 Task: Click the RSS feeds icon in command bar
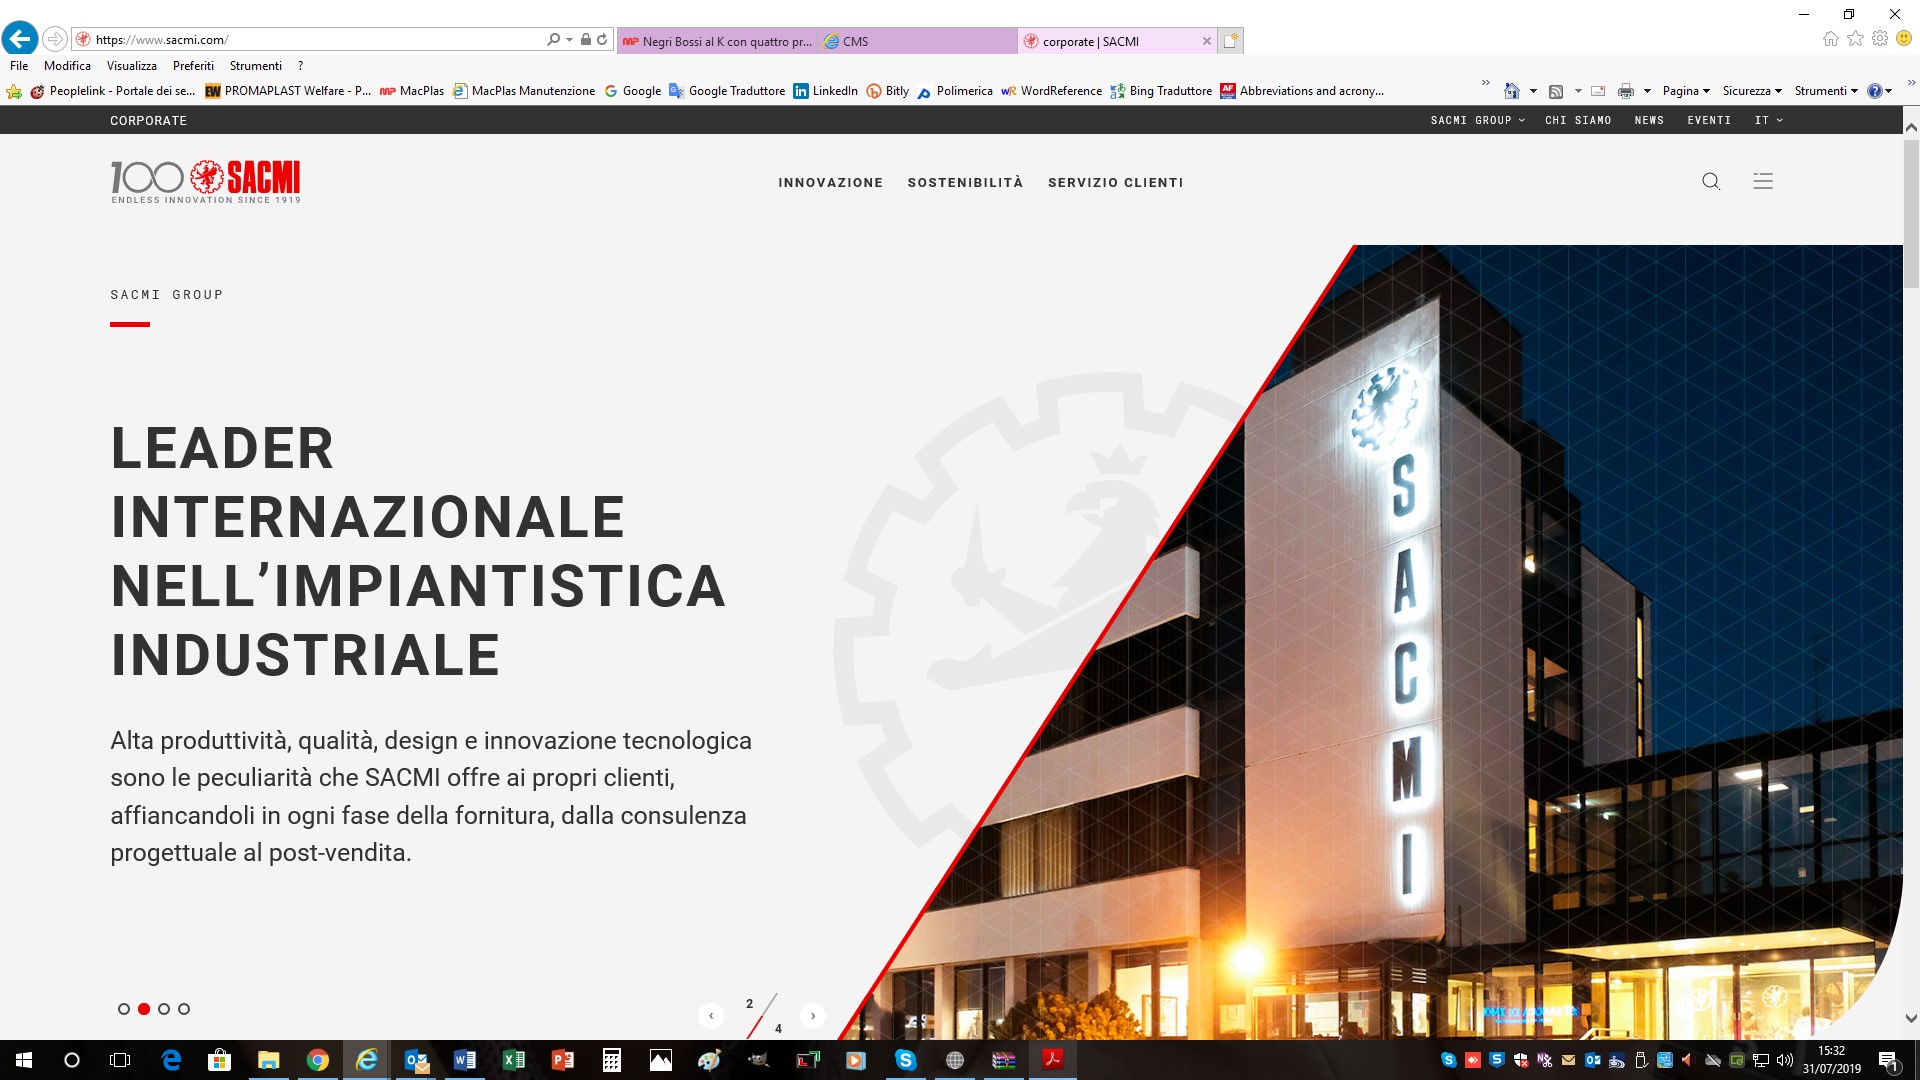pos(1556,91)
